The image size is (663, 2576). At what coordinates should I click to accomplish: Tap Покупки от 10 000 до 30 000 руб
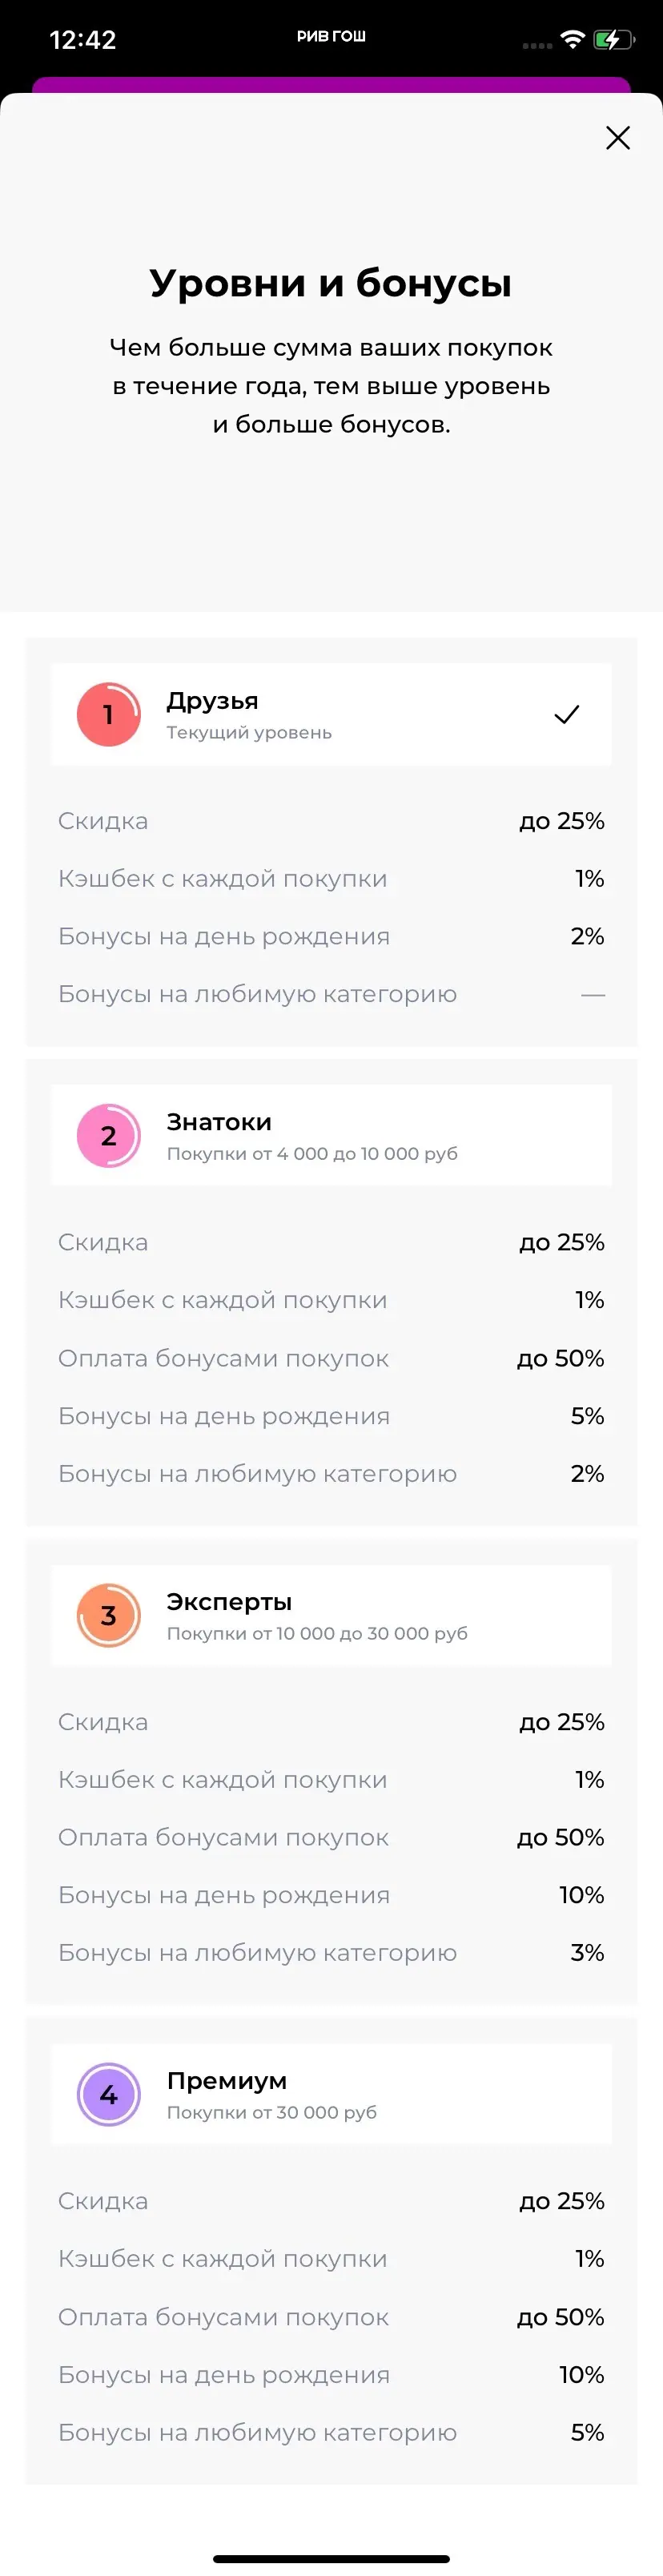[317, 1633]
